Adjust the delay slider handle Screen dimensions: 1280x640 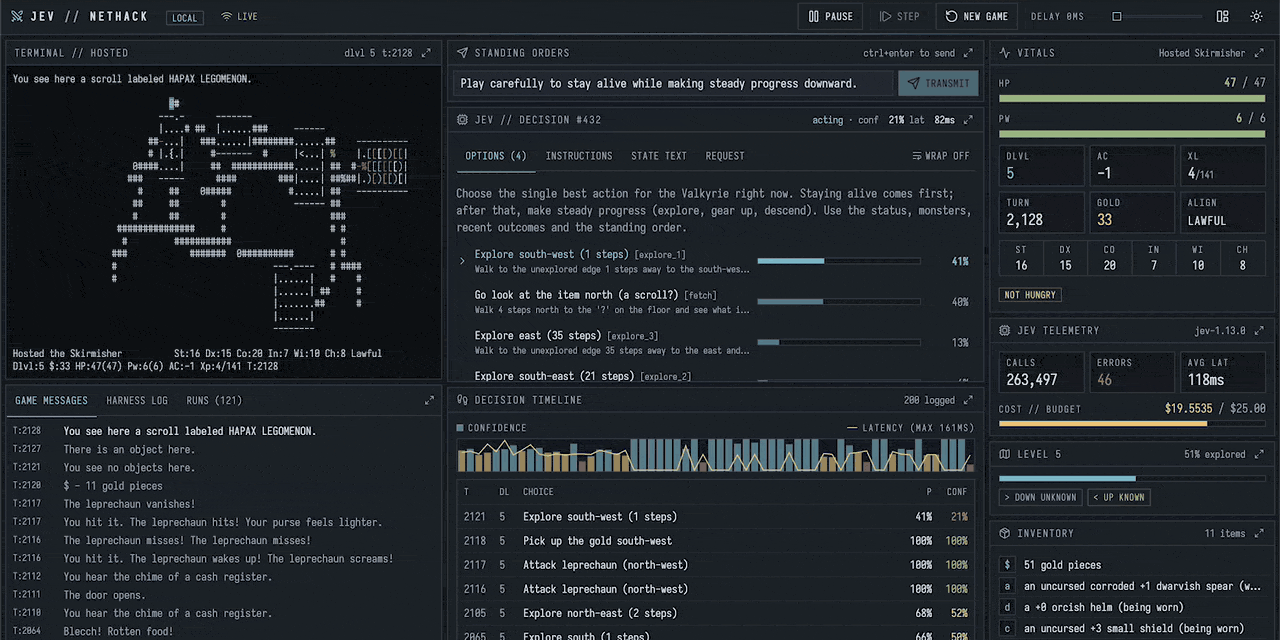click(x=1117, y=16)
